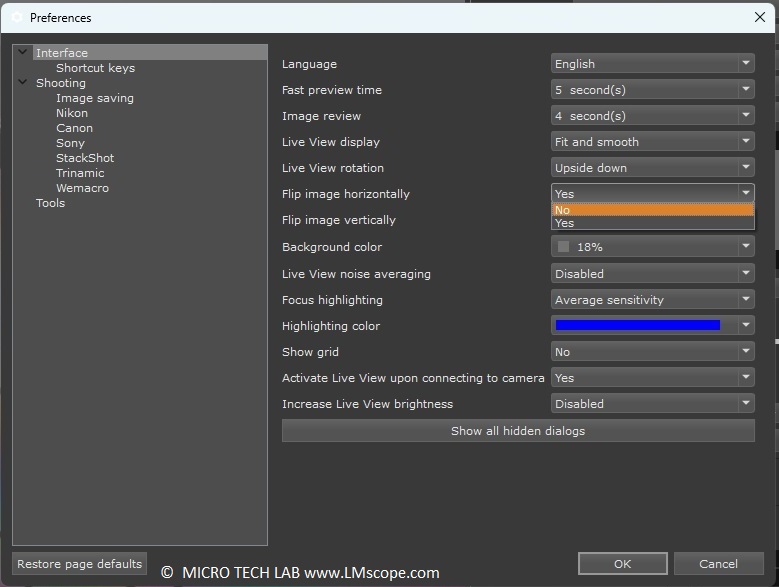Go to the Nikon settings page
The width and height of the screenshot is (779, 587).
(72, 113)
